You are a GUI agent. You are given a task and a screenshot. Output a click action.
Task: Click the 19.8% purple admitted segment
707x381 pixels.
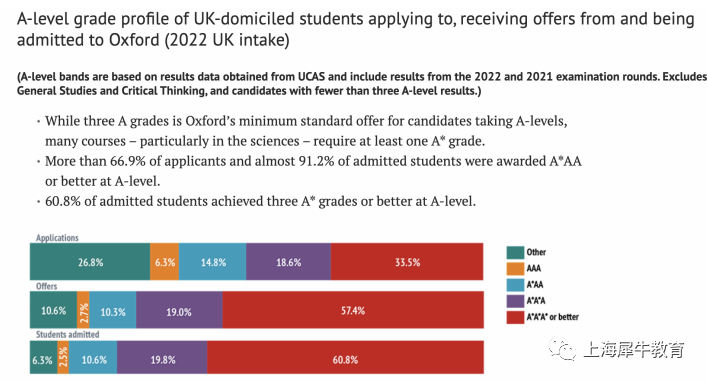(162, 357)
